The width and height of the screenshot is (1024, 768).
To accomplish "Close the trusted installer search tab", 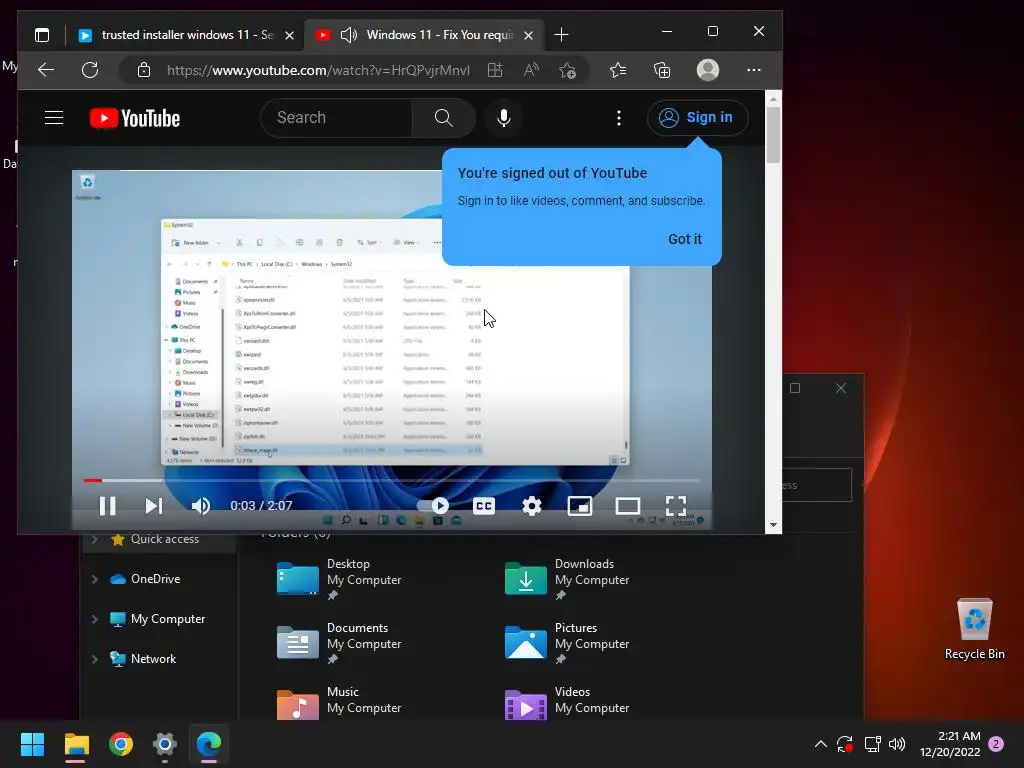I will [289, 35].
